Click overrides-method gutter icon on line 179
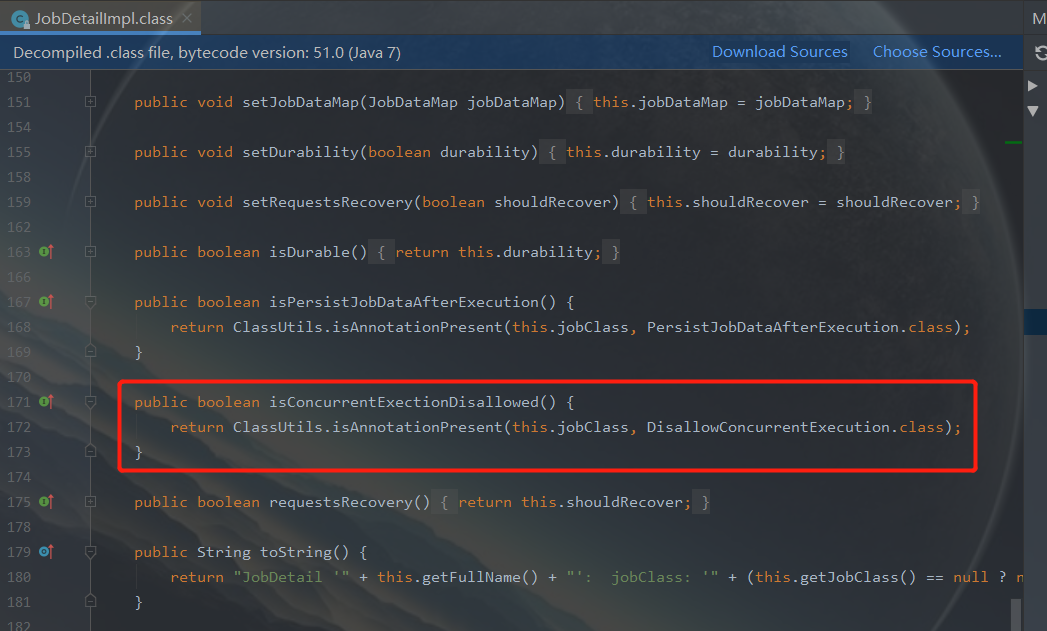Image resolution: width=1047 pixels, height=631 pixels. (46, 552)
